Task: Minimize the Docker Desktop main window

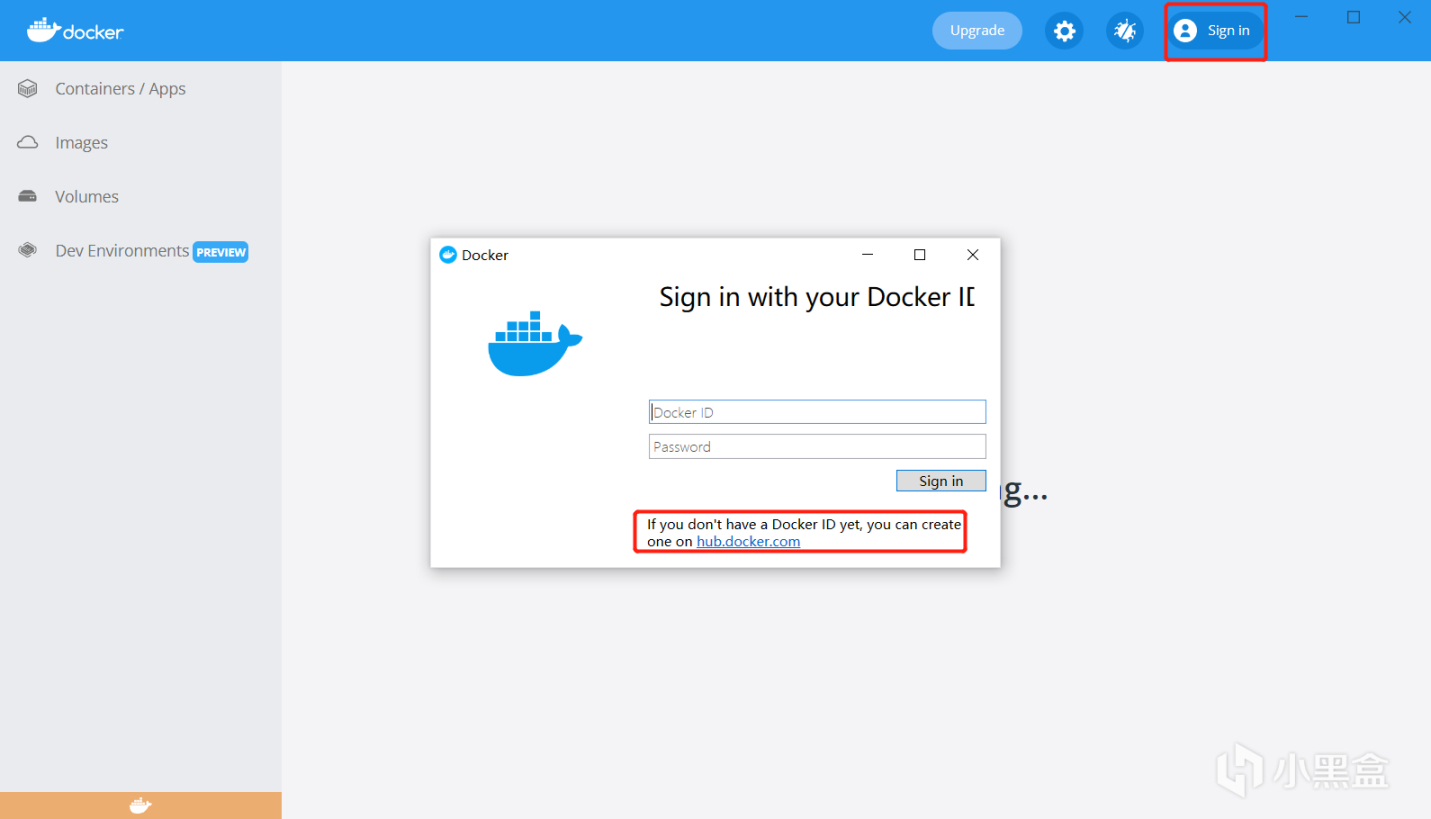Action: pos(1302,17)
